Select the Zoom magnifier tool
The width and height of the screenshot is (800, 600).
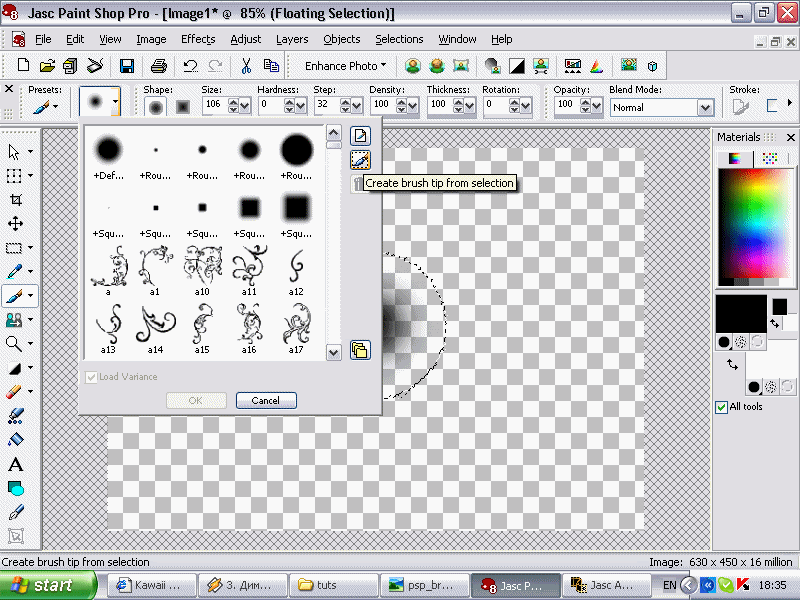pos(14,343)
